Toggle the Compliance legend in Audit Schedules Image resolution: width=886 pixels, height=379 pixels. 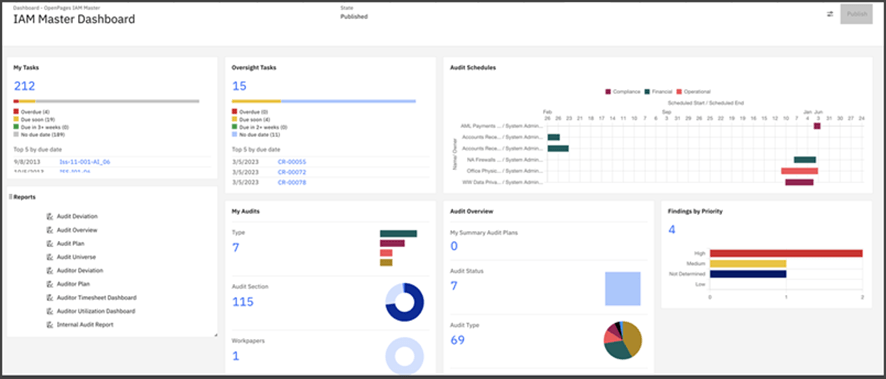pos(623,92)
